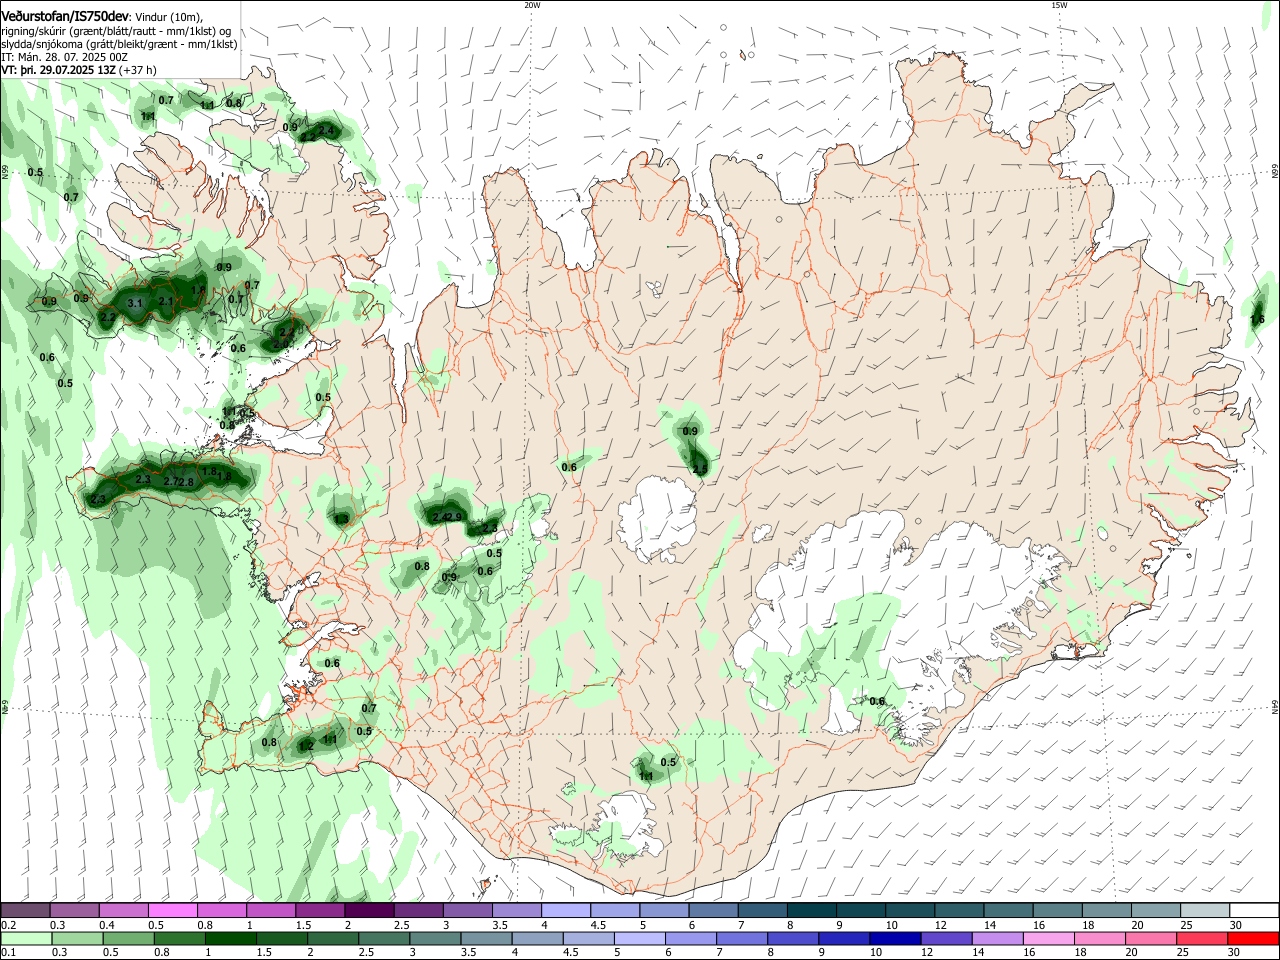Click the 3.1 precipitation value in the Westfjords
Viewport: 1280px width, 960px height.
tap(136, 302)
